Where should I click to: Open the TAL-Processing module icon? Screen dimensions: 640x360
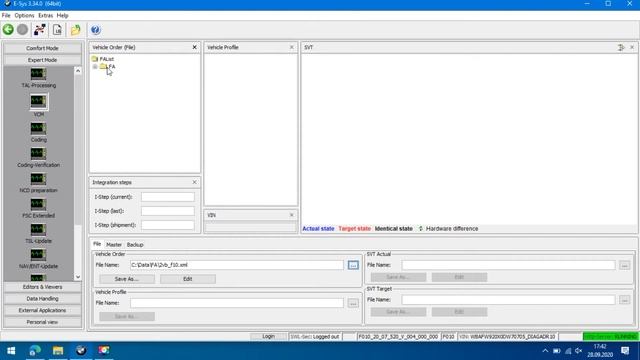click(x=38, y=74)
